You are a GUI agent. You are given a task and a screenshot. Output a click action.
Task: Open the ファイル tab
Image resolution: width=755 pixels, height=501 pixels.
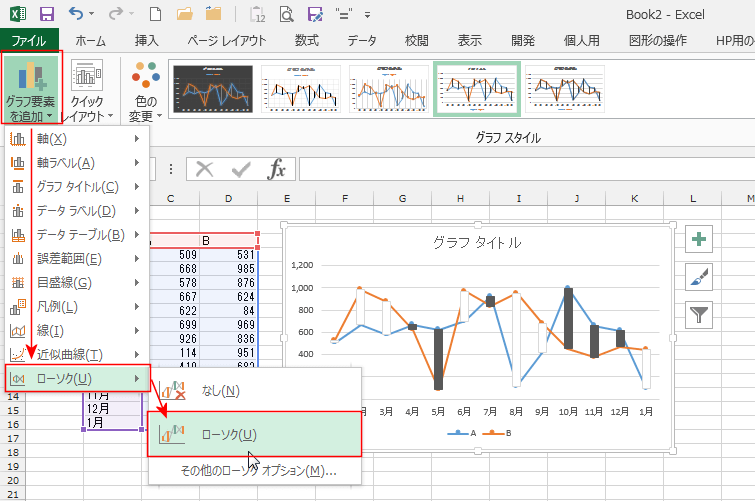29,41
